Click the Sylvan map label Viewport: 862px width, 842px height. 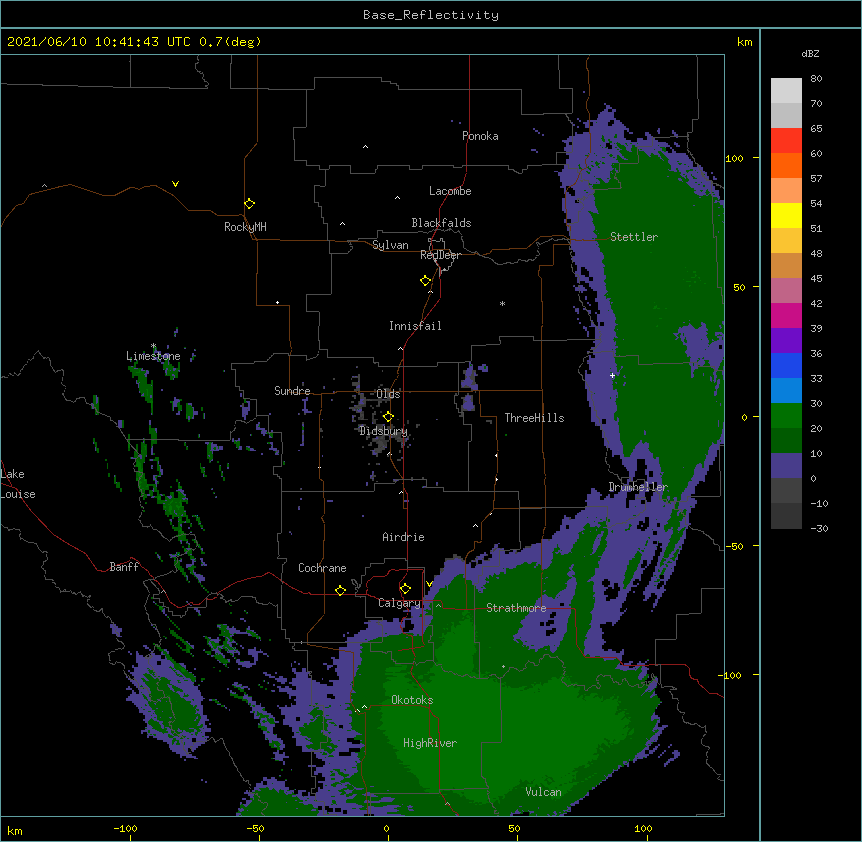click(x=390, y=245)
